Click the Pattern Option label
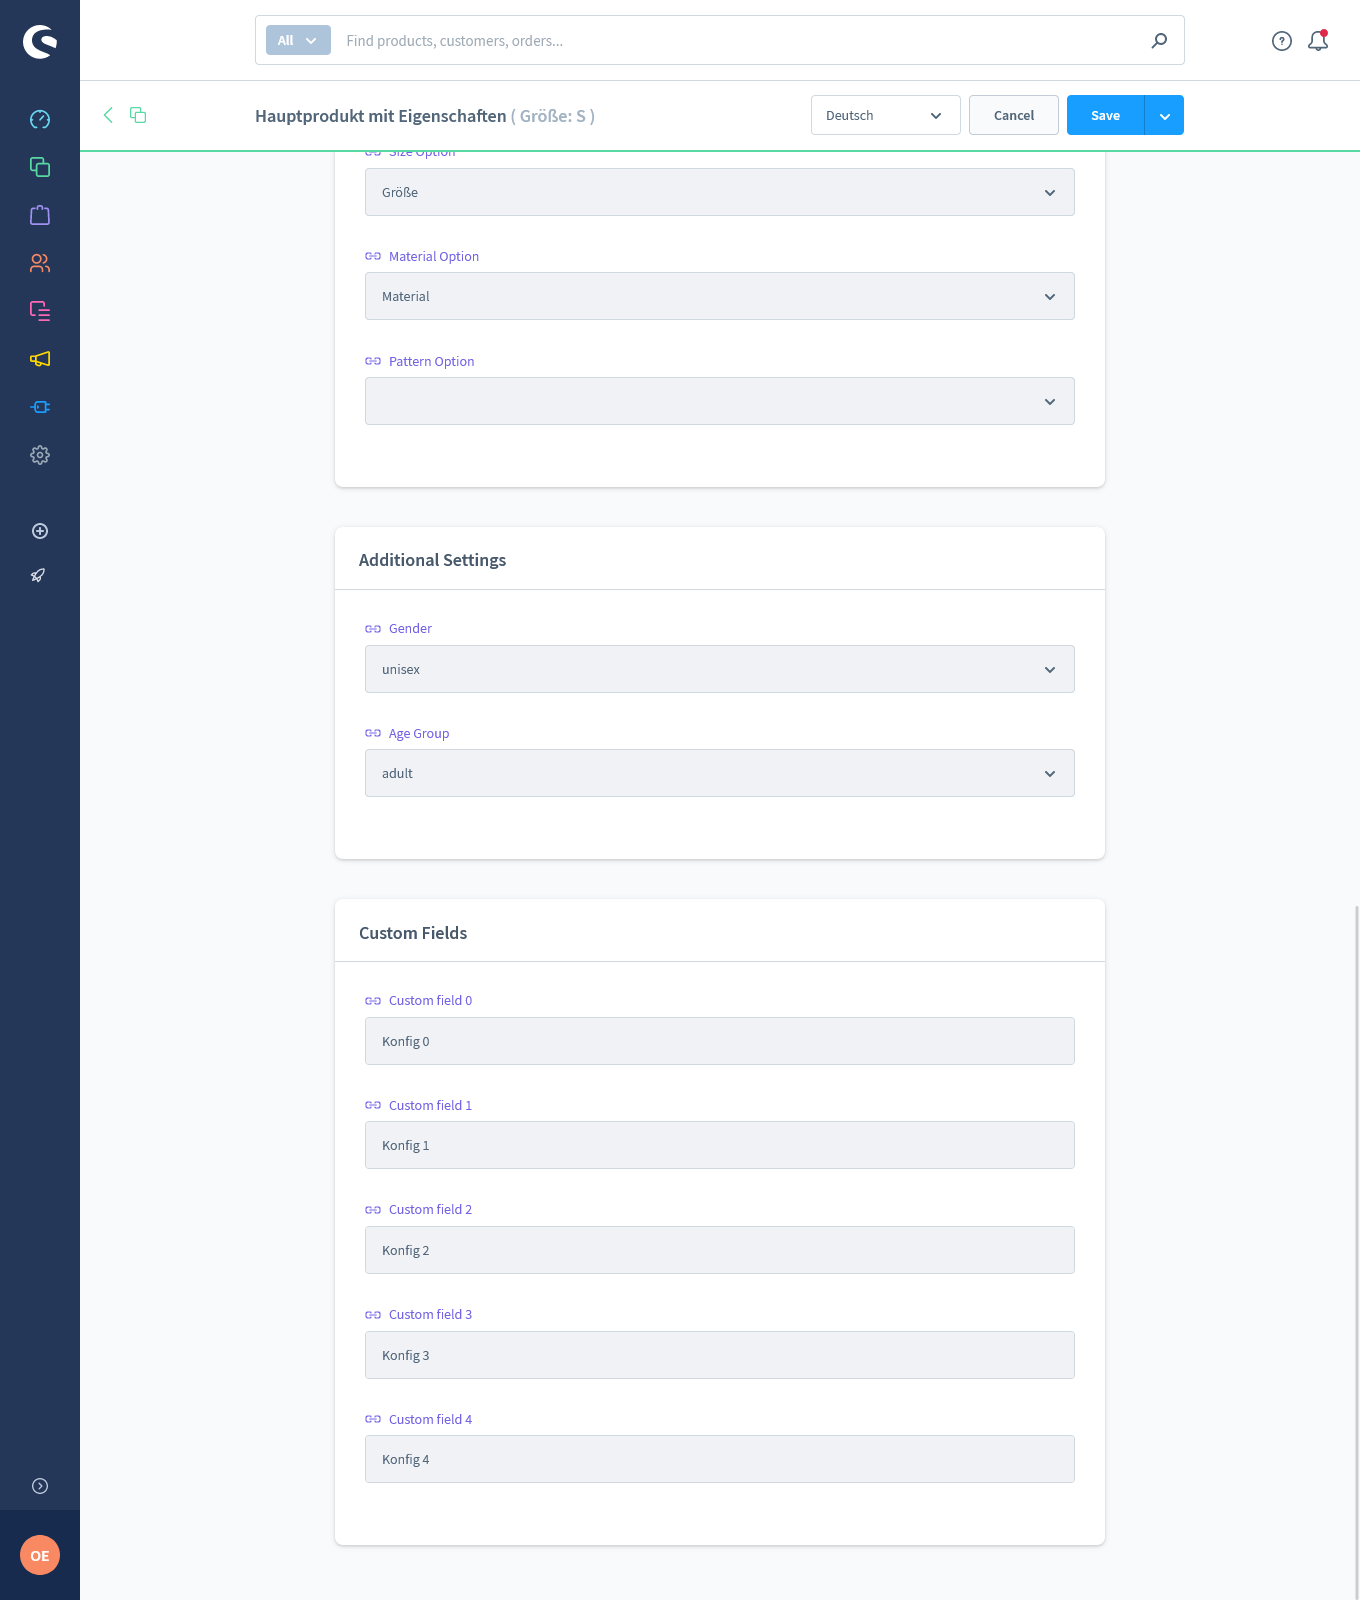The width and height of the screenshot is (1360, 1600). [x=431, y=361]
